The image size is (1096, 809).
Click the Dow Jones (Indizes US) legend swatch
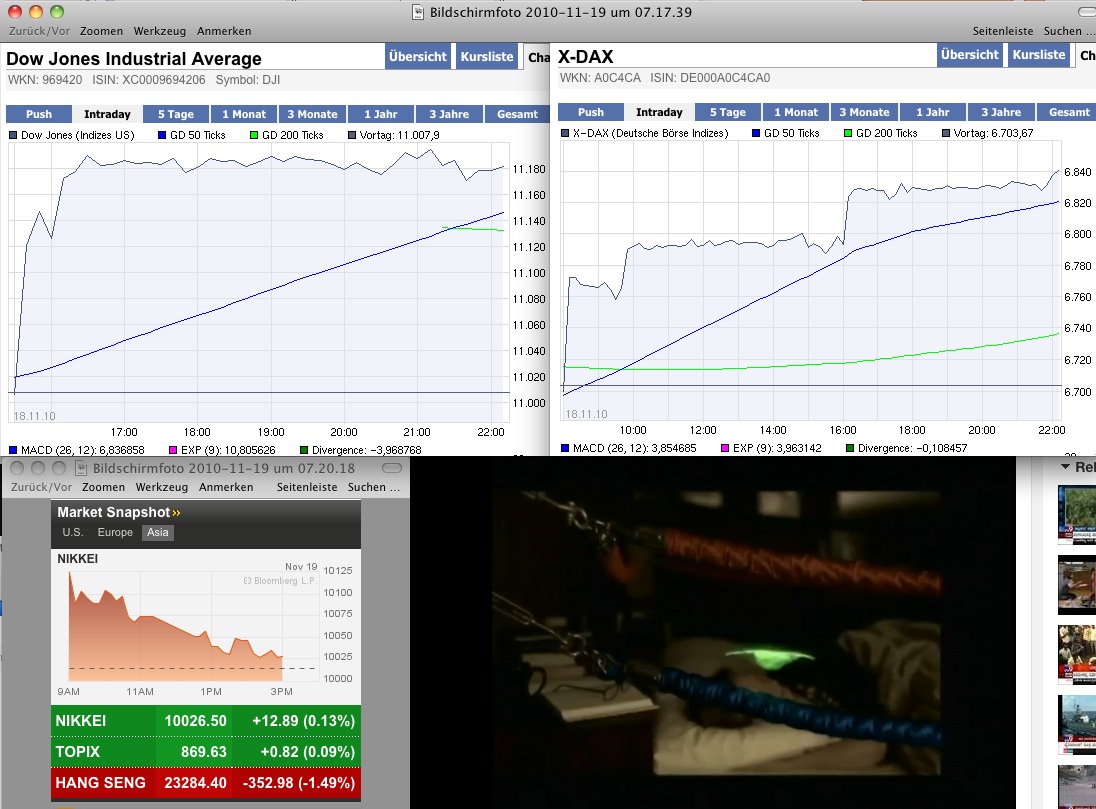click(13, 135)
